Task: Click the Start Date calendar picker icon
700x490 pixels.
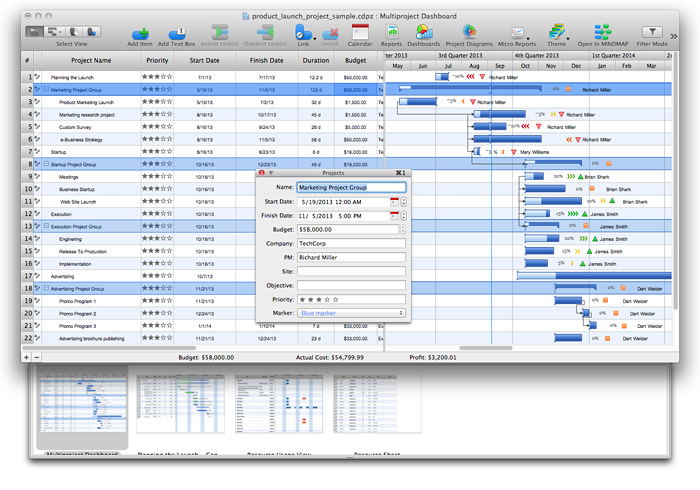Action: (394, 201)
